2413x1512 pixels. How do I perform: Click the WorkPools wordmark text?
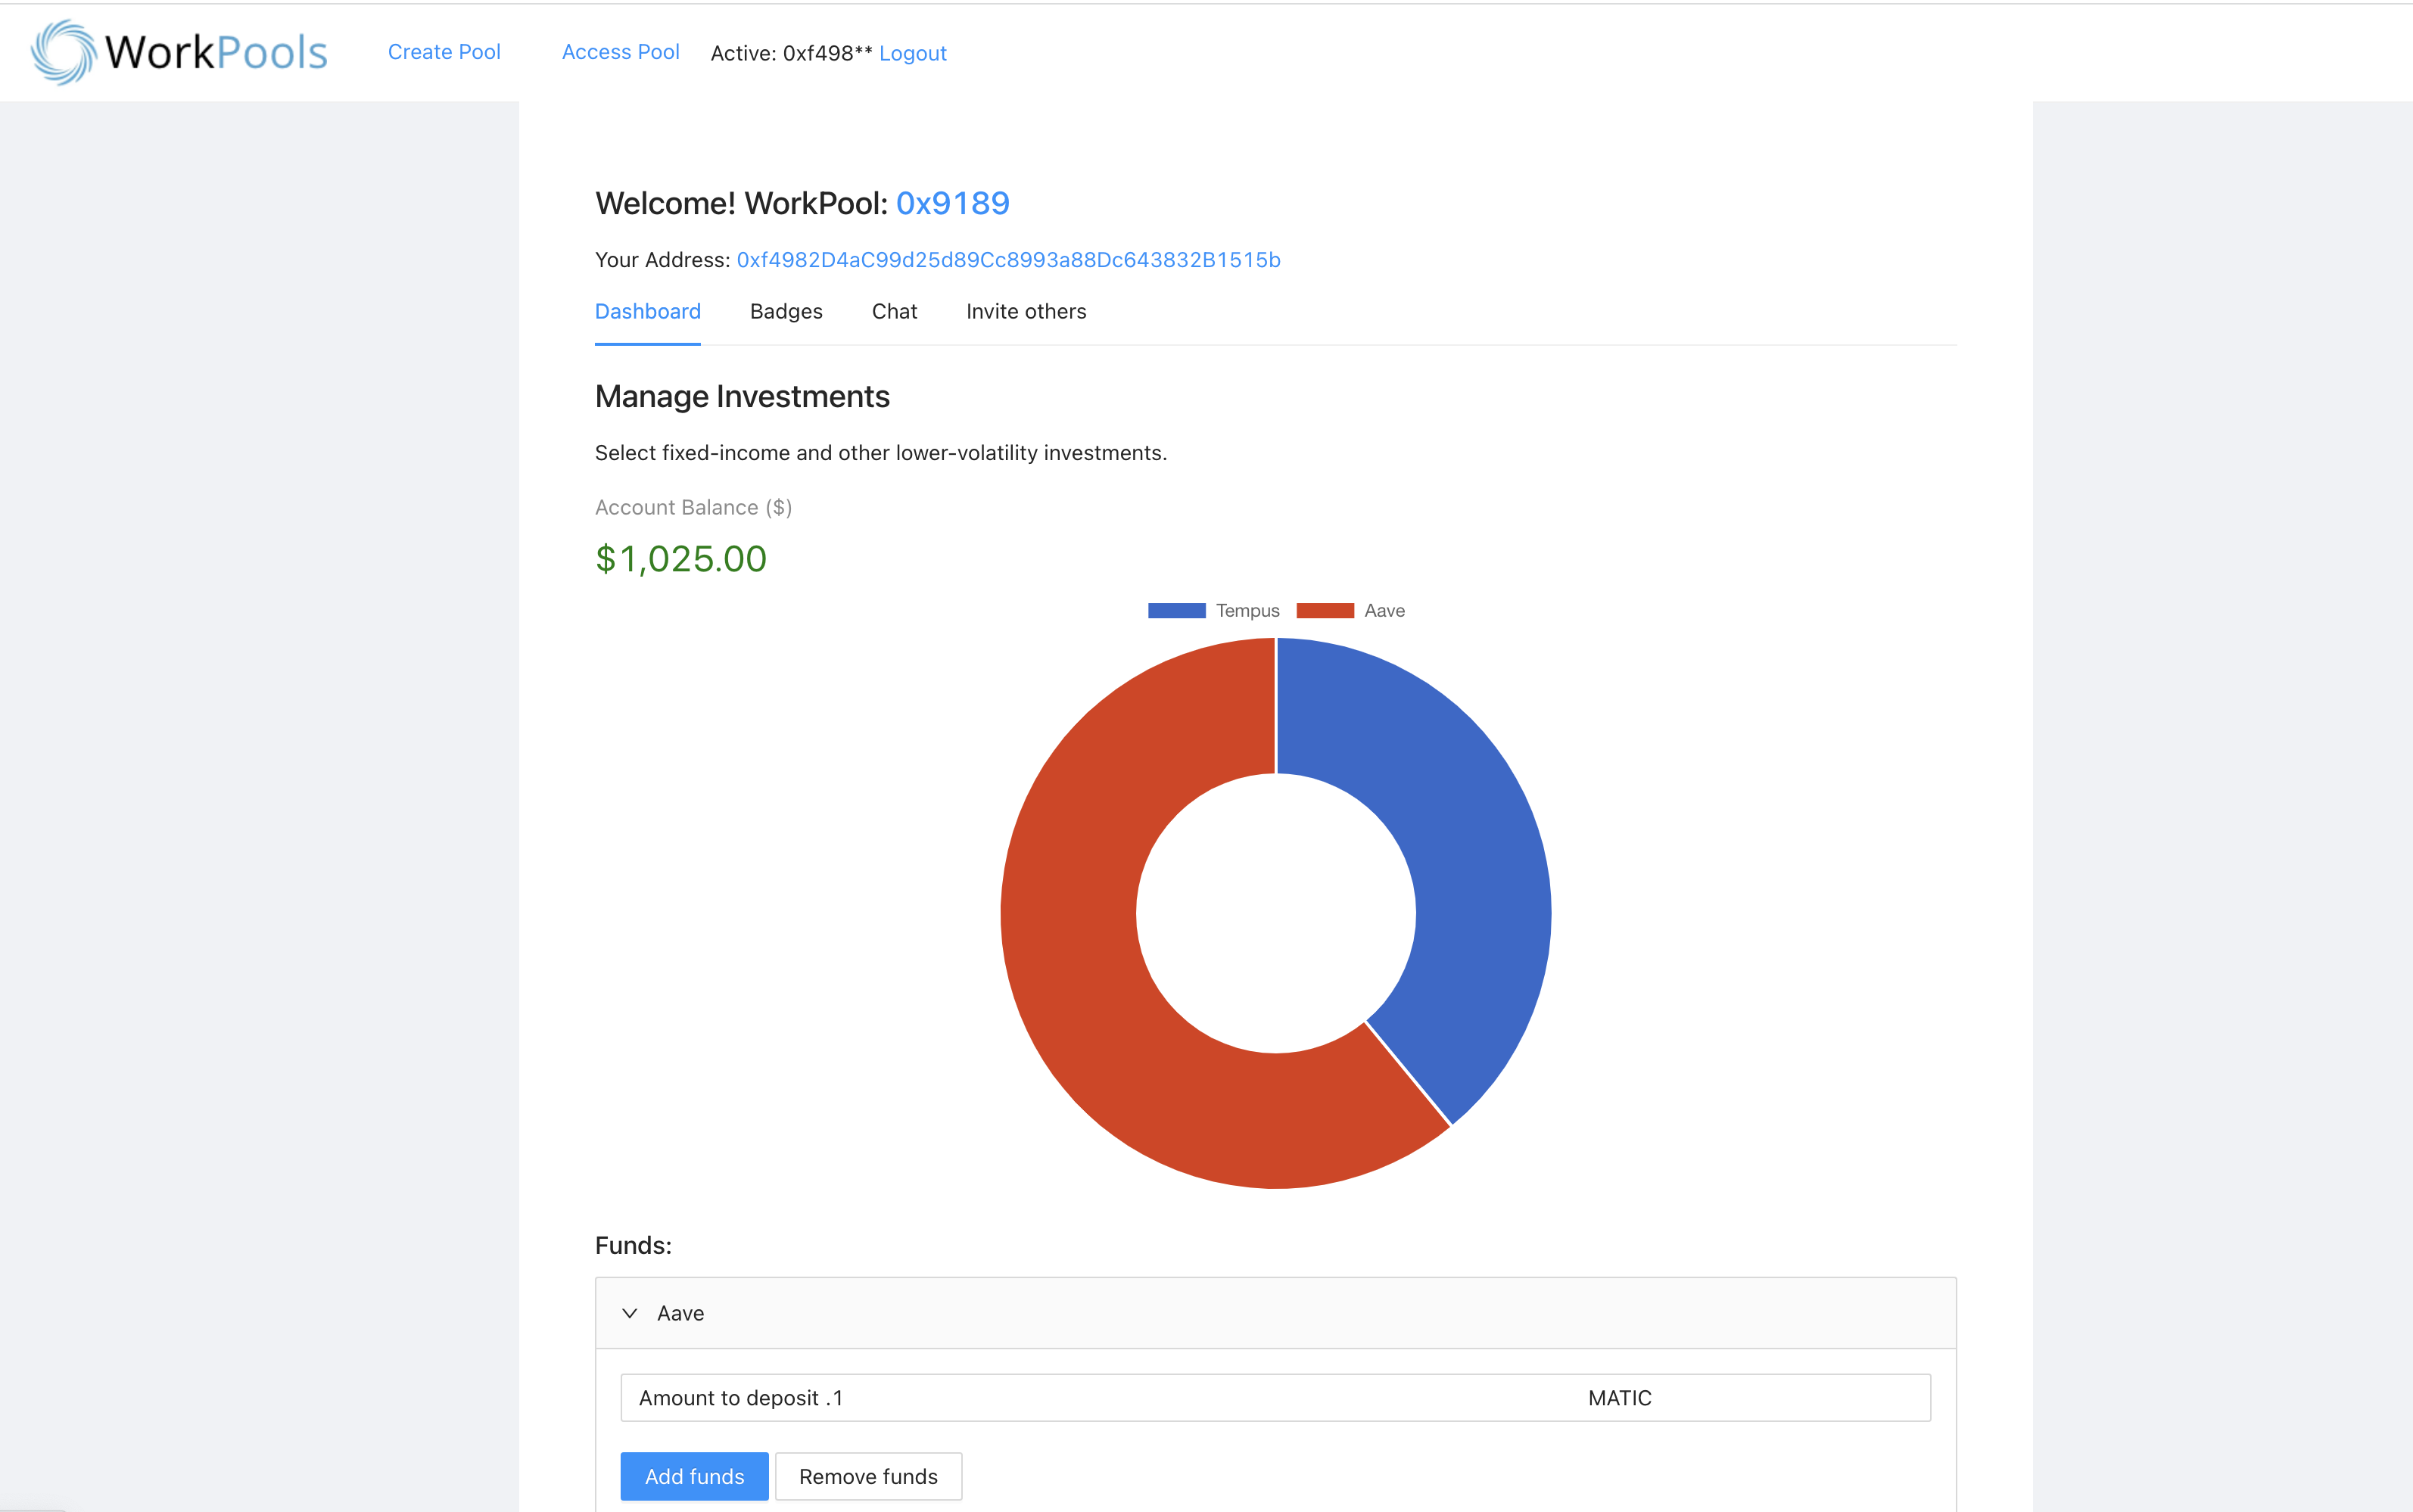pyautogui.click(x=216, y=52)
